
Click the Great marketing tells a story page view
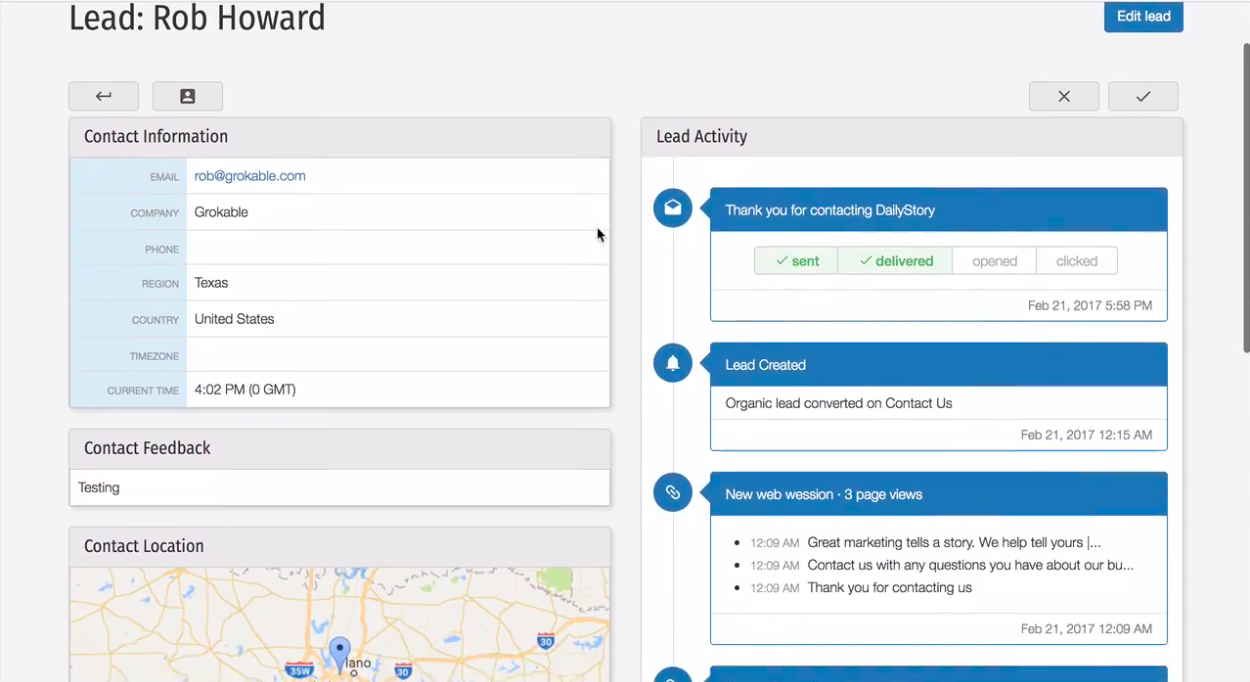[954, 543]
